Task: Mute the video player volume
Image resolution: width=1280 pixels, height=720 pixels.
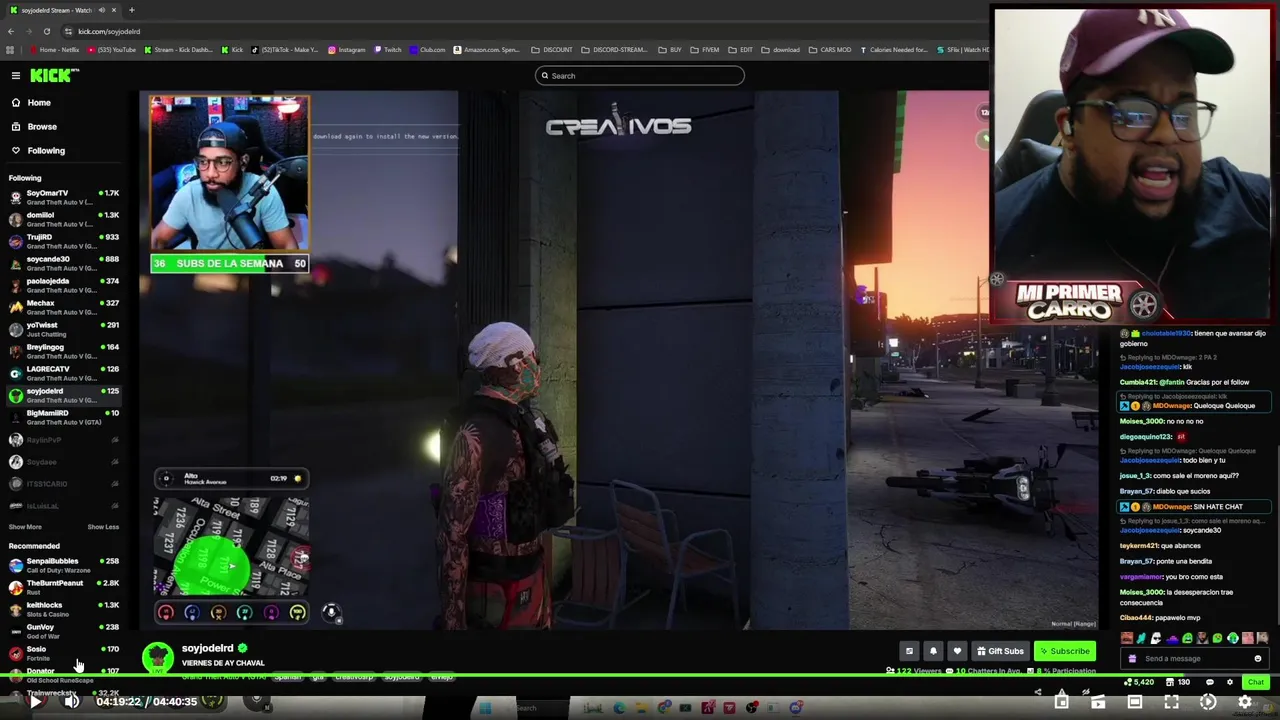Action: 71,702
